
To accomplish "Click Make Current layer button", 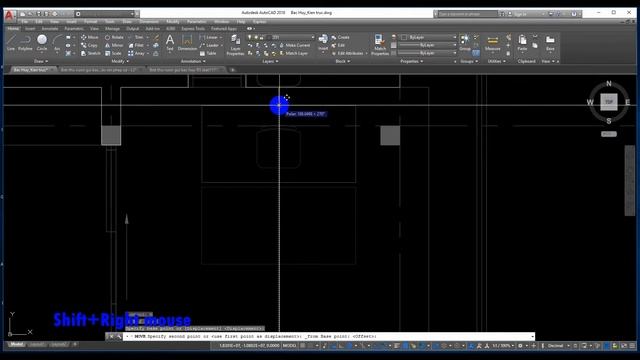I will pyautogui.click(x=295, y=45).
